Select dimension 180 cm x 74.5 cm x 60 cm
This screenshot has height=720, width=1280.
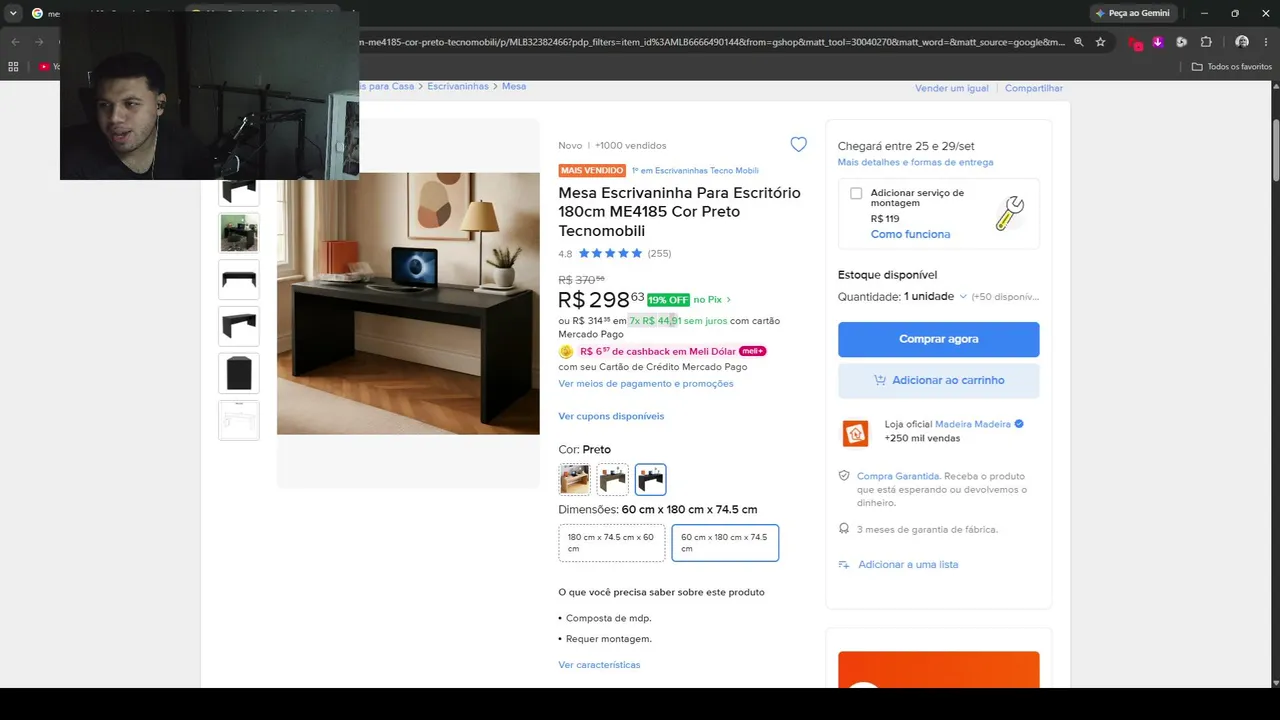pos(611,543)
